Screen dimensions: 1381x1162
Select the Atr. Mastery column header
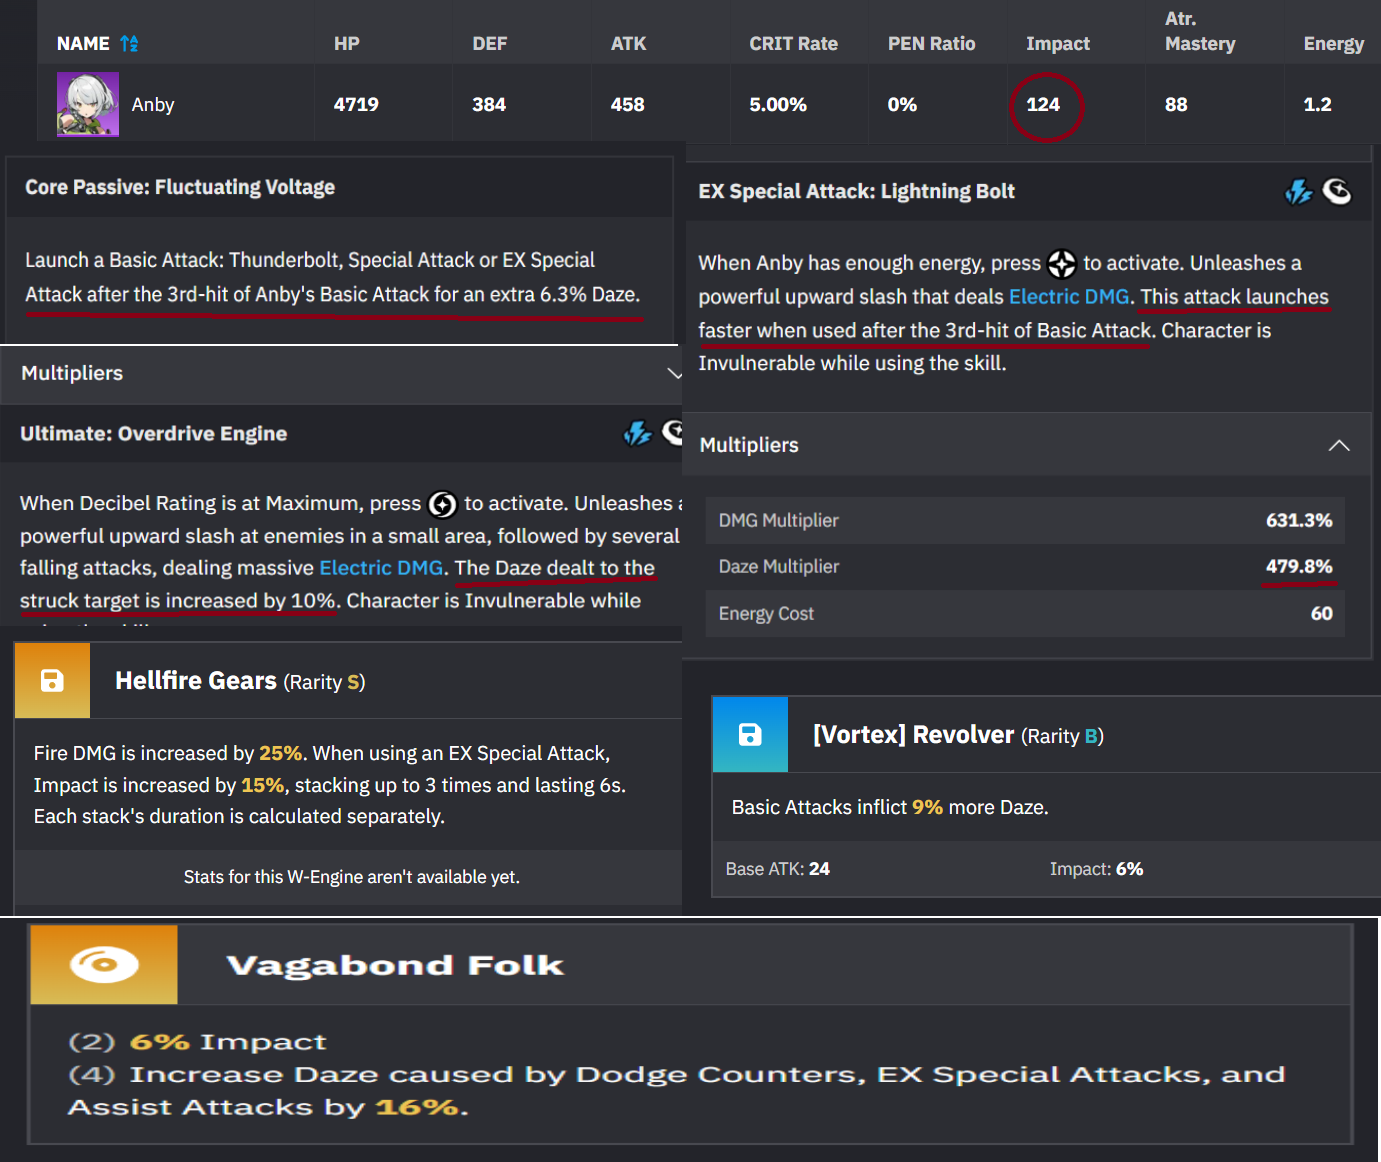(1200, 31)
